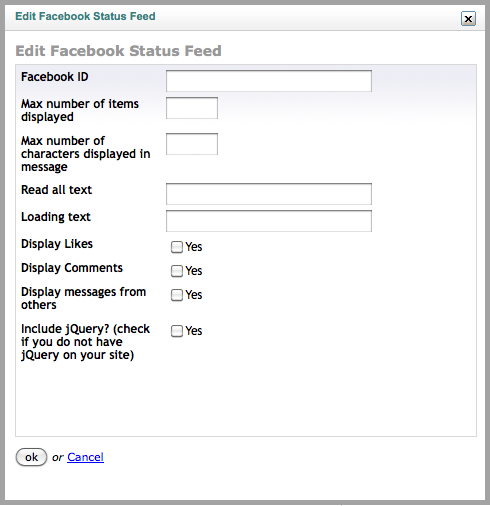This screenshot has width=490, height=506.
Task: Tick the Display Comments checkbox
Action: point(177,271)
